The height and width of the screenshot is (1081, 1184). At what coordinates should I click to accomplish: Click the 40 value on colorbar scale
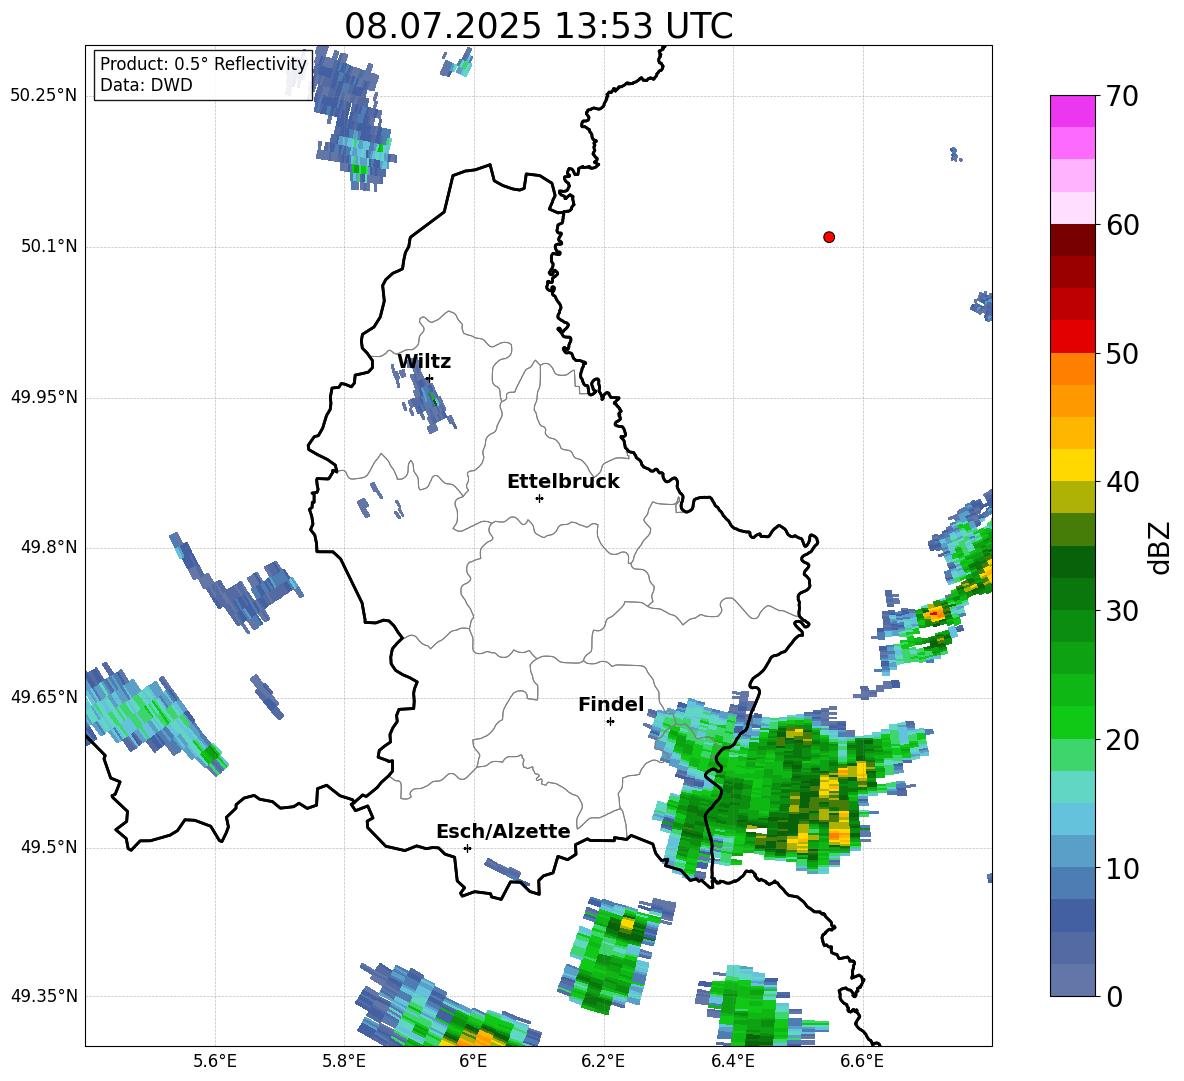[1121, 482]
